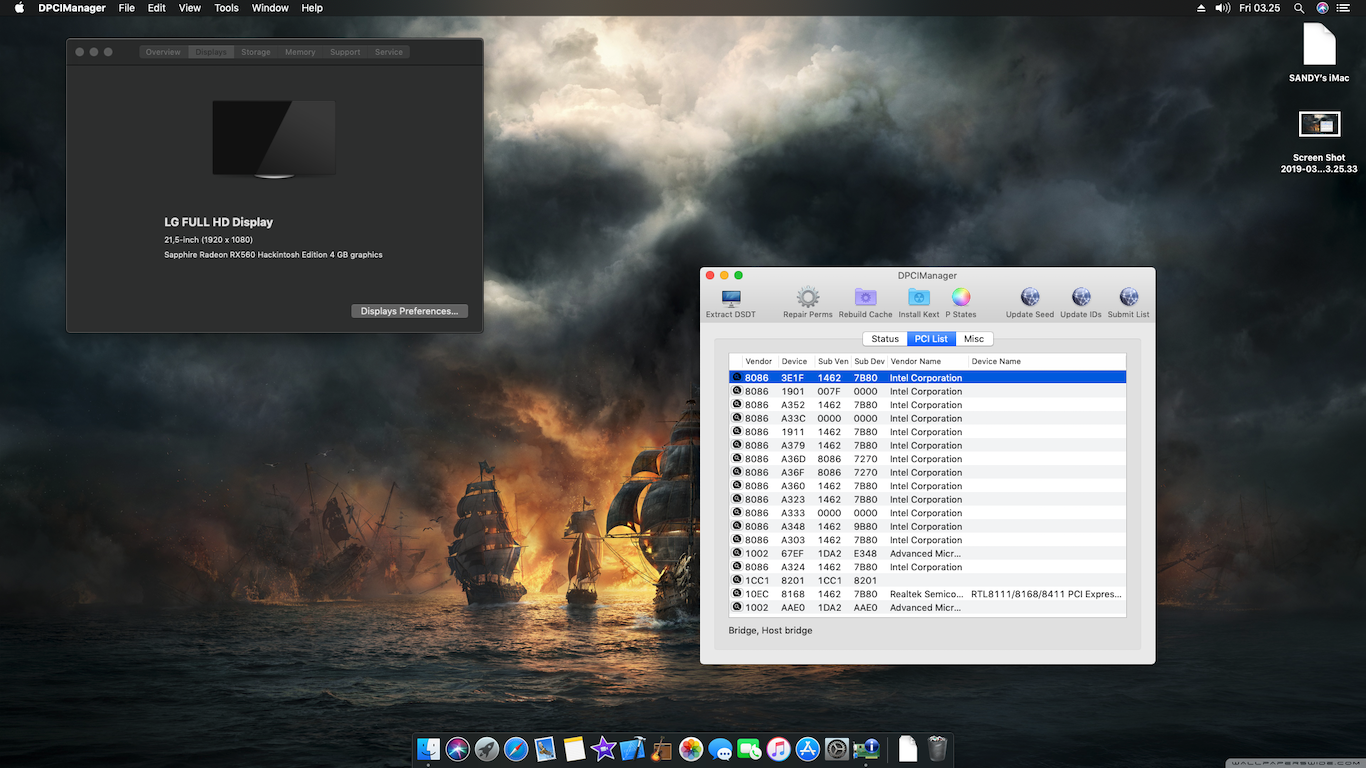This screenshot has width=1366, height=768.
Task: Open System Preferences gear in Dock
Action: [x=837, y=749]
